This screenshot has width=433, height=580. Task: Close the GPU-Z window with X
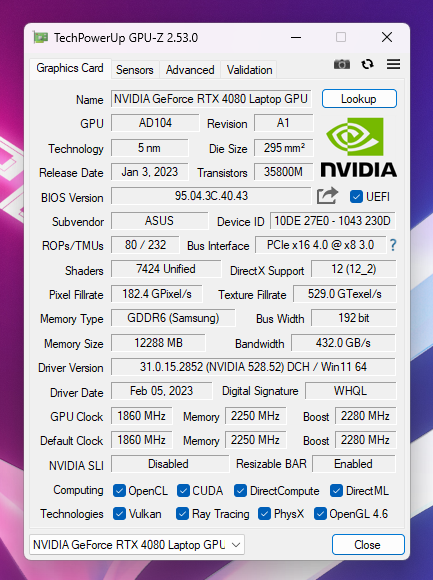[x=387, y=37]
